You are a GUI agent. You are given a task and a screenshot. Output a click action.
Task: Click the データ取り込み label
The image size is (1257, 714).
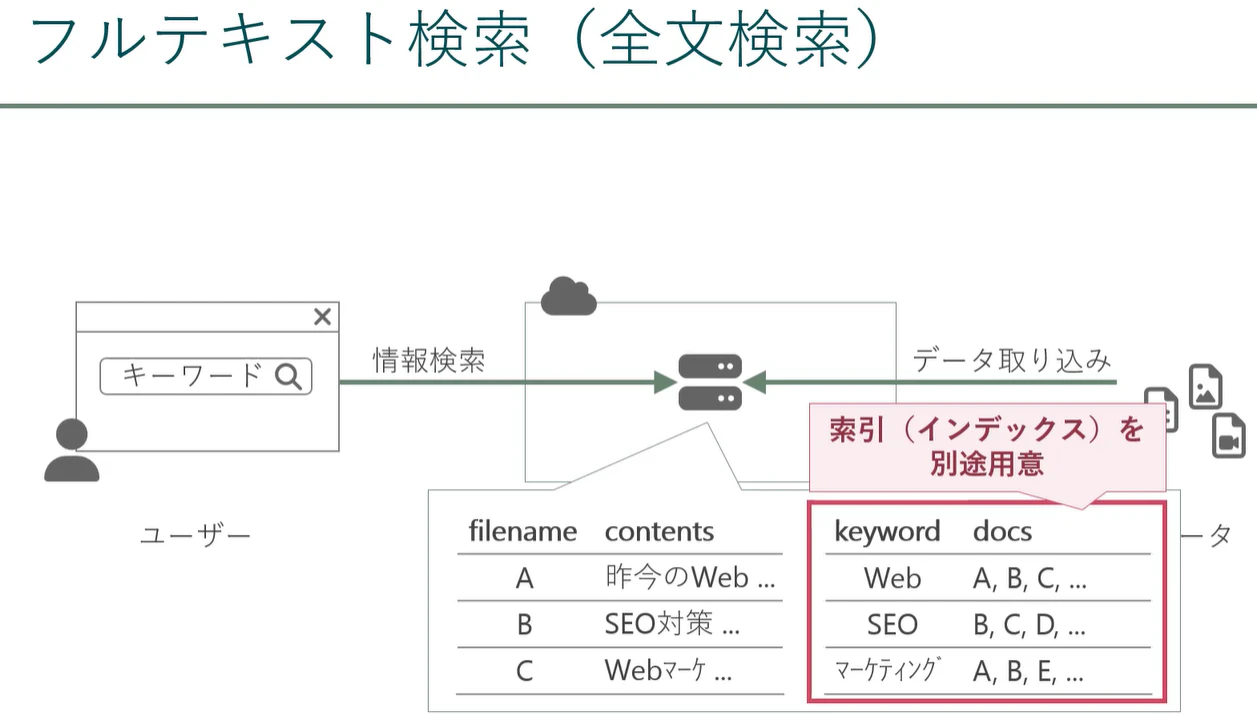click(1012, 360)
